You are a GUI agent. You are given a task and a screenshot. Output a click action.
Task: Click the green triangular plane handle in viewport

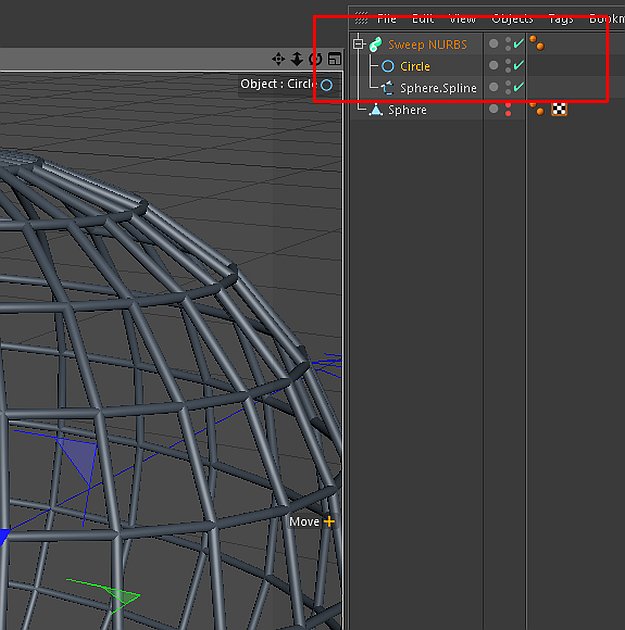125,596
